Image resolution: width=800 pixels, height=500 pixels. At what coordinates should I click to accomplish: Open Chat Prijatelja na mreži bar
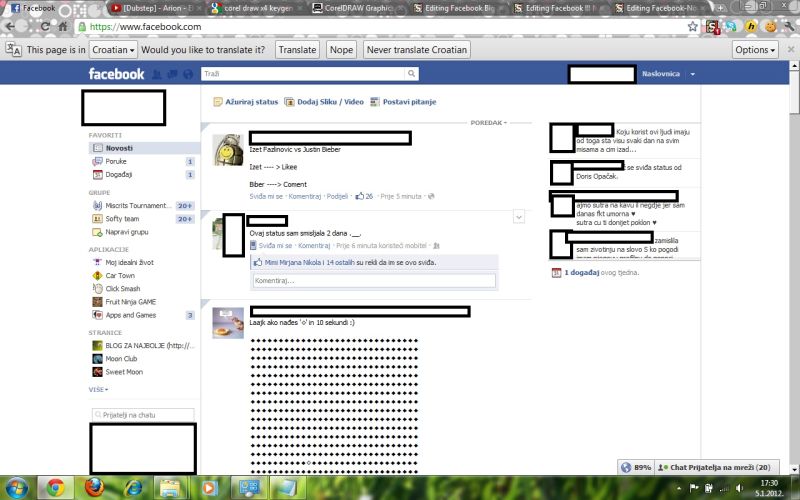coord(717,467)
